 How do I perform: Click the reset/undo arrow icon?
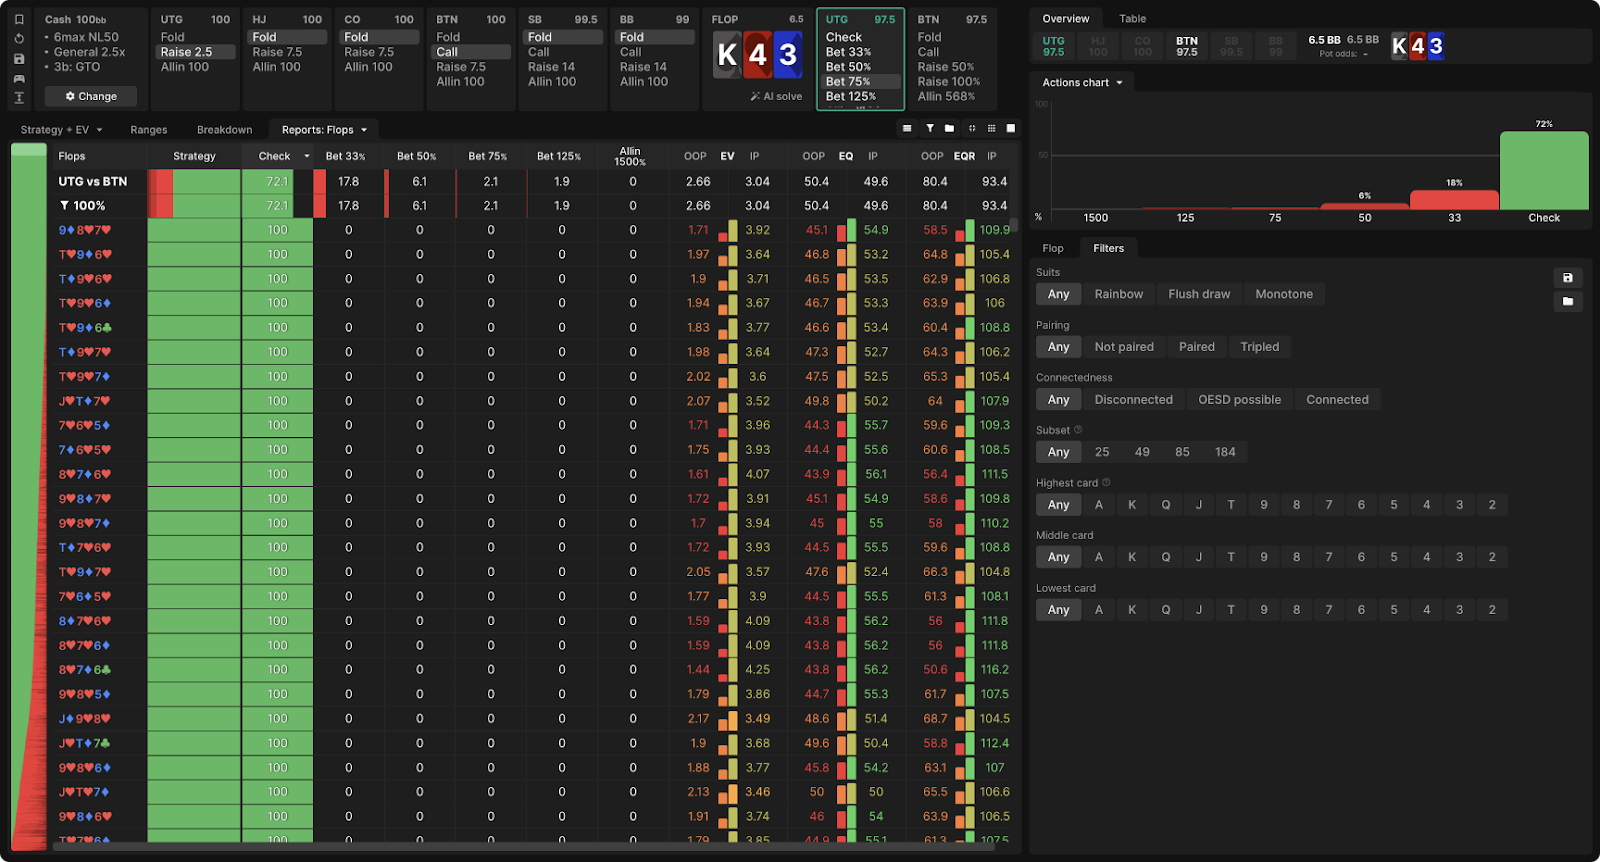click(19, 39)
